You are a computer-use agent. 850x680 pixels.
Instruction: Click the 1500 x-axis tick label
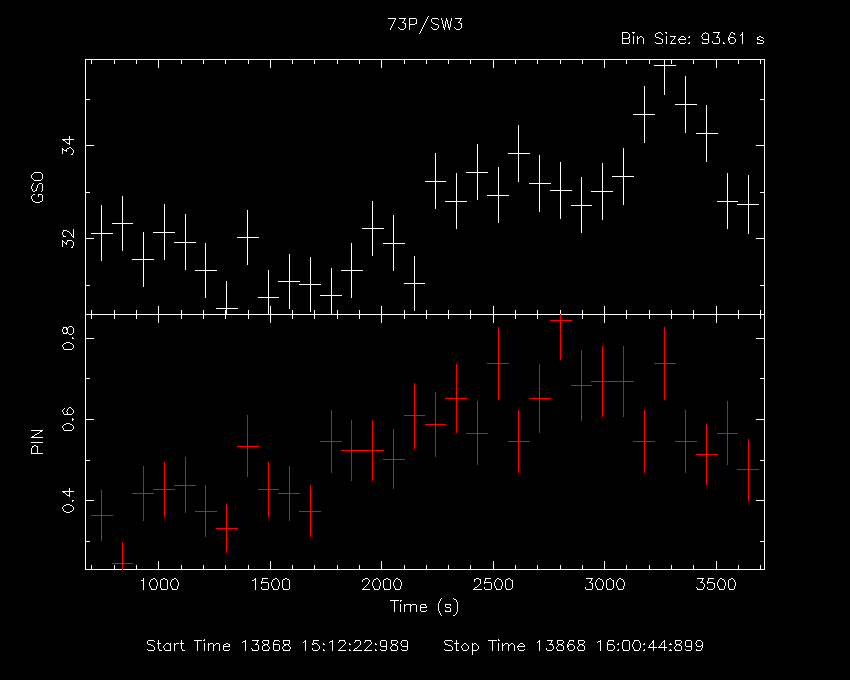coord(270,585)
